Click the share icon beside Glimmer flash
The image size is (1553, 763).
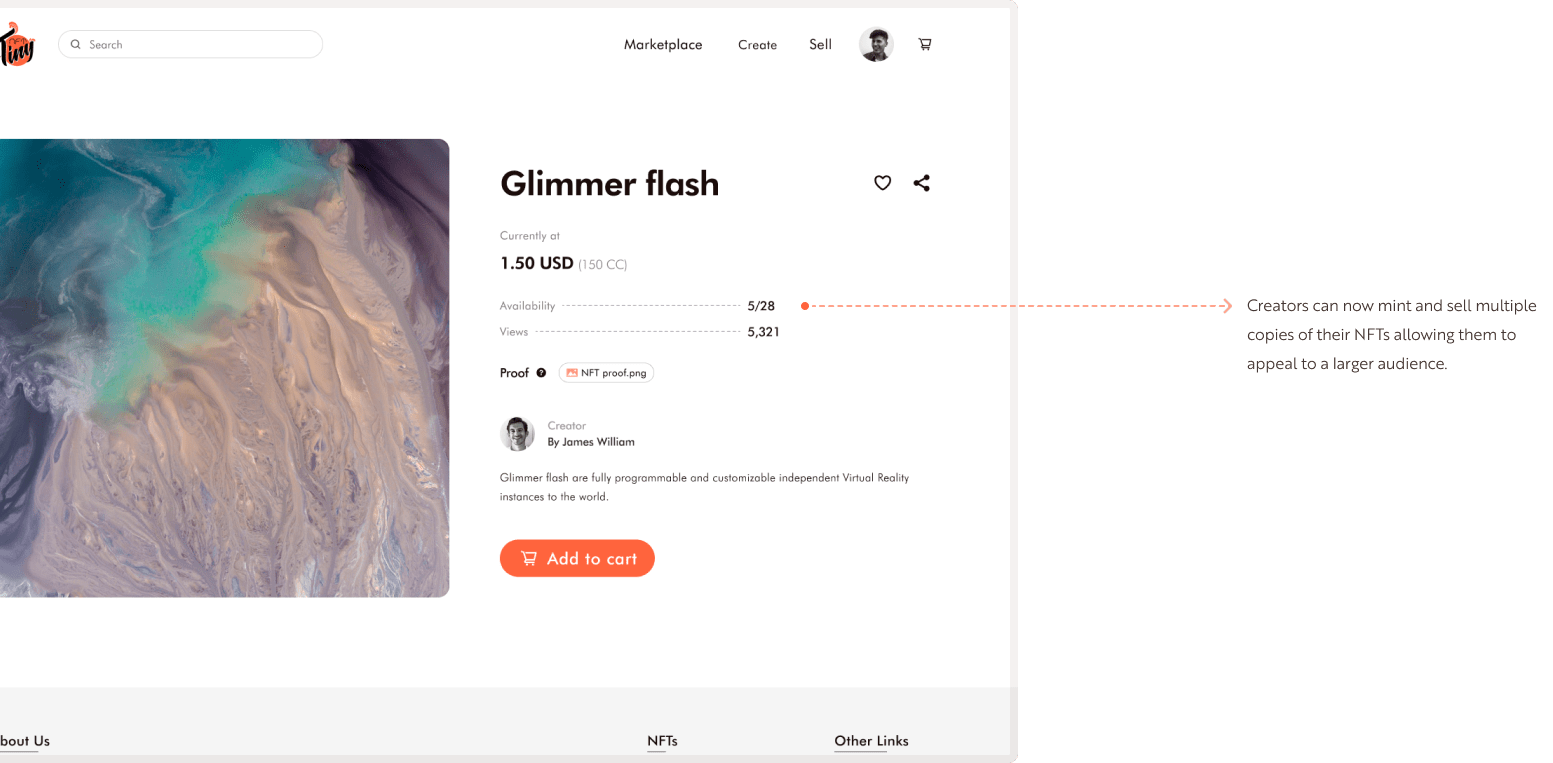coord(921,183)
